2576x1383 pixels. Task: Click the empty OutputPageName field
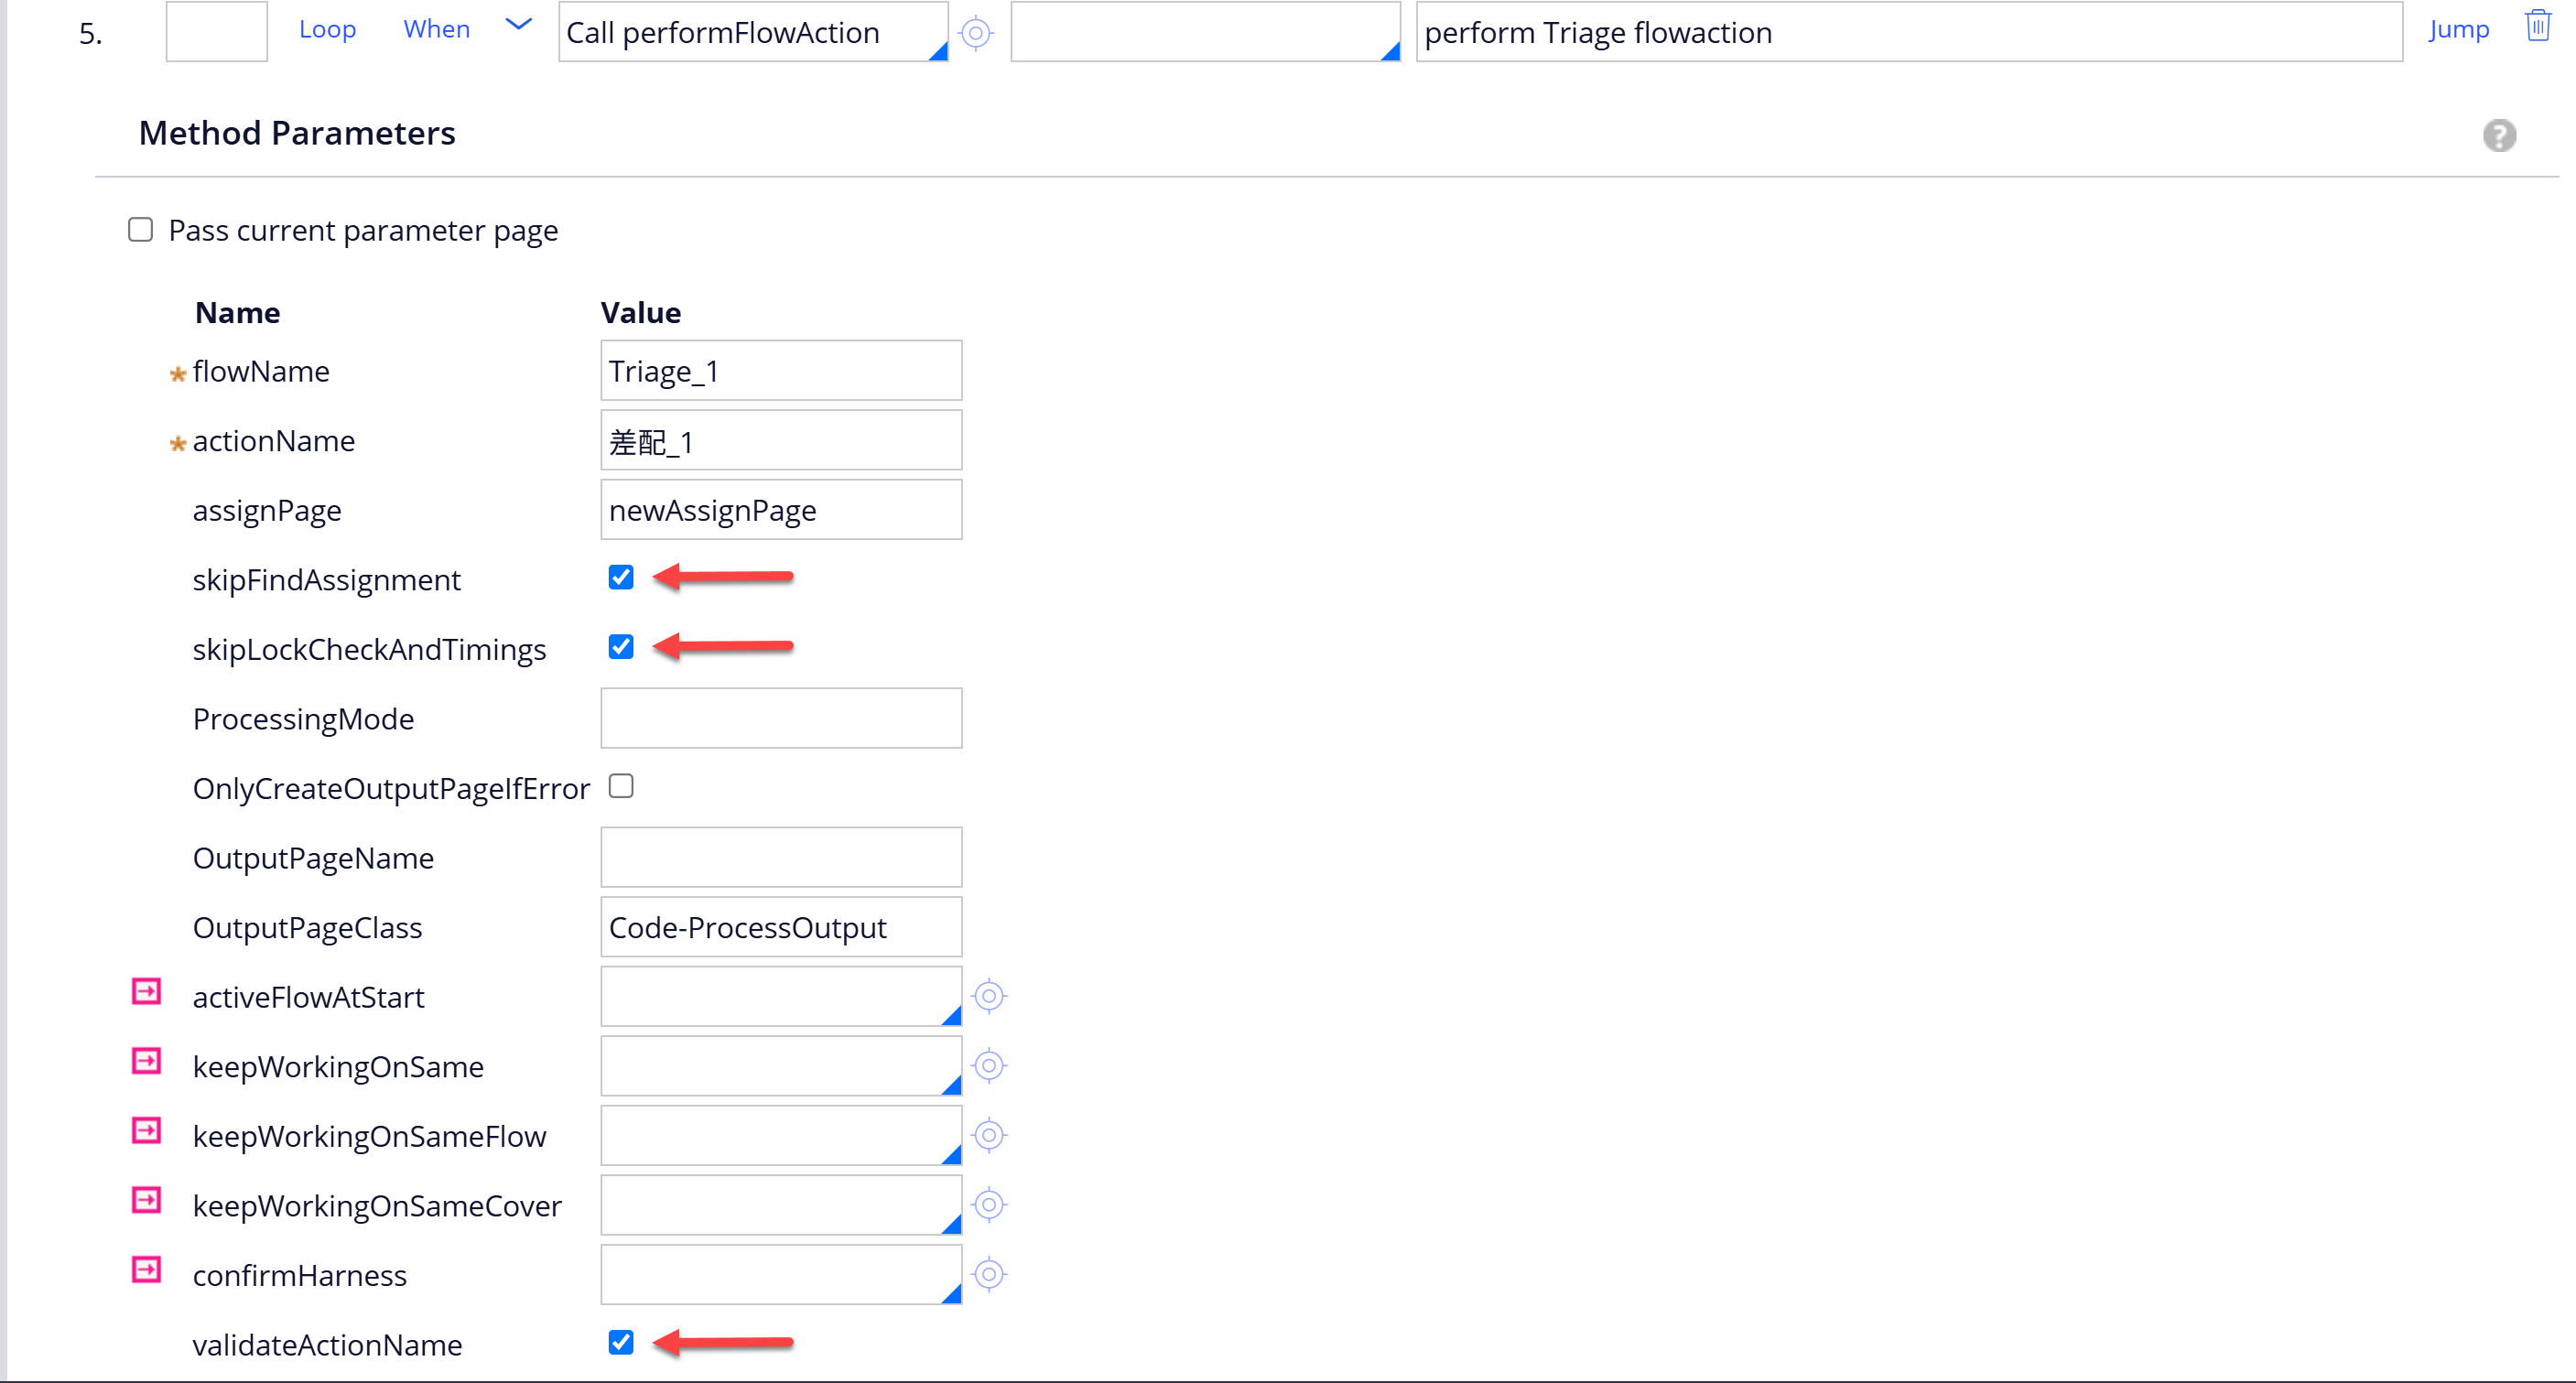coord(781,857)
